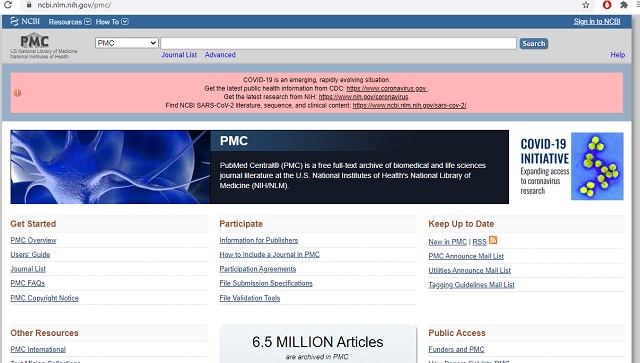Open the Journal List link below search
Viewport: 640px width, 363px height.
click(x=179, y=55)
